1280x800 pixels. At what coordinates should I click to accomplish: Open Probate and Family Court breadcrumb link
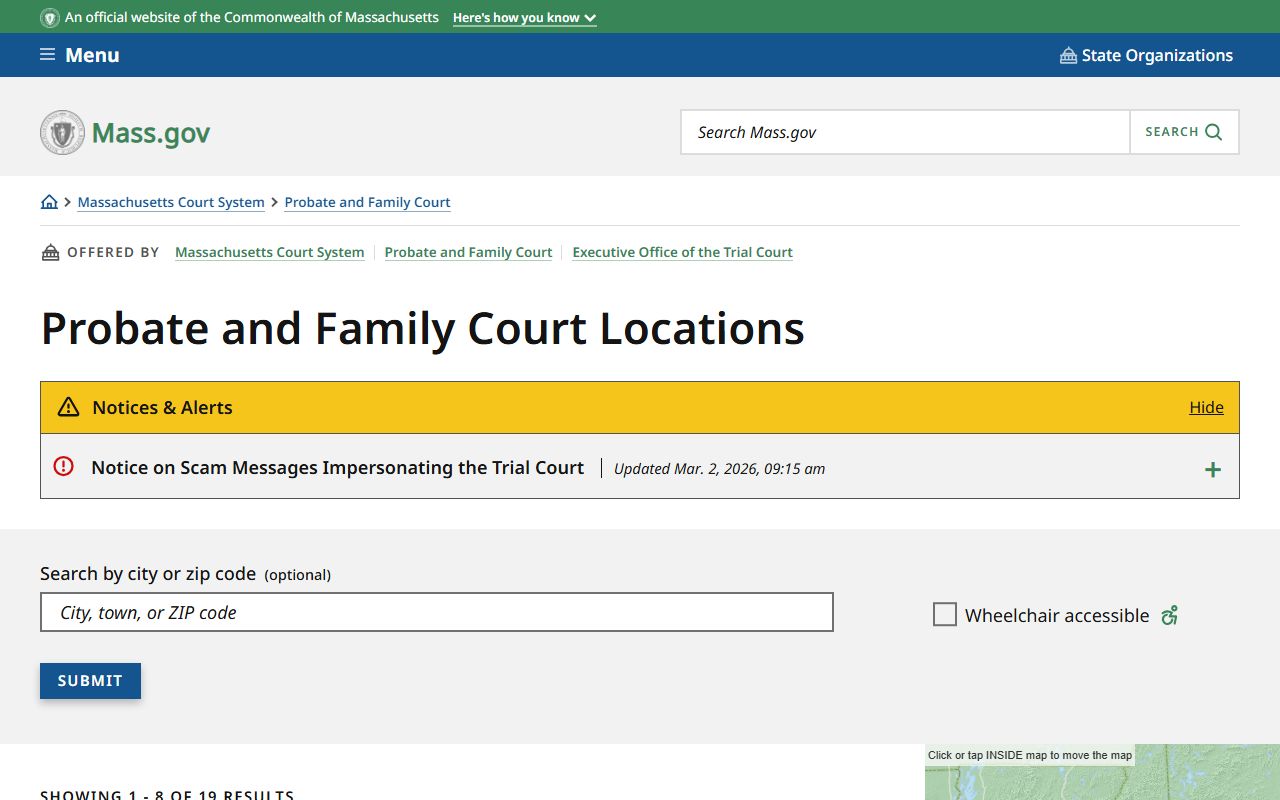click(x=367, y=202)
